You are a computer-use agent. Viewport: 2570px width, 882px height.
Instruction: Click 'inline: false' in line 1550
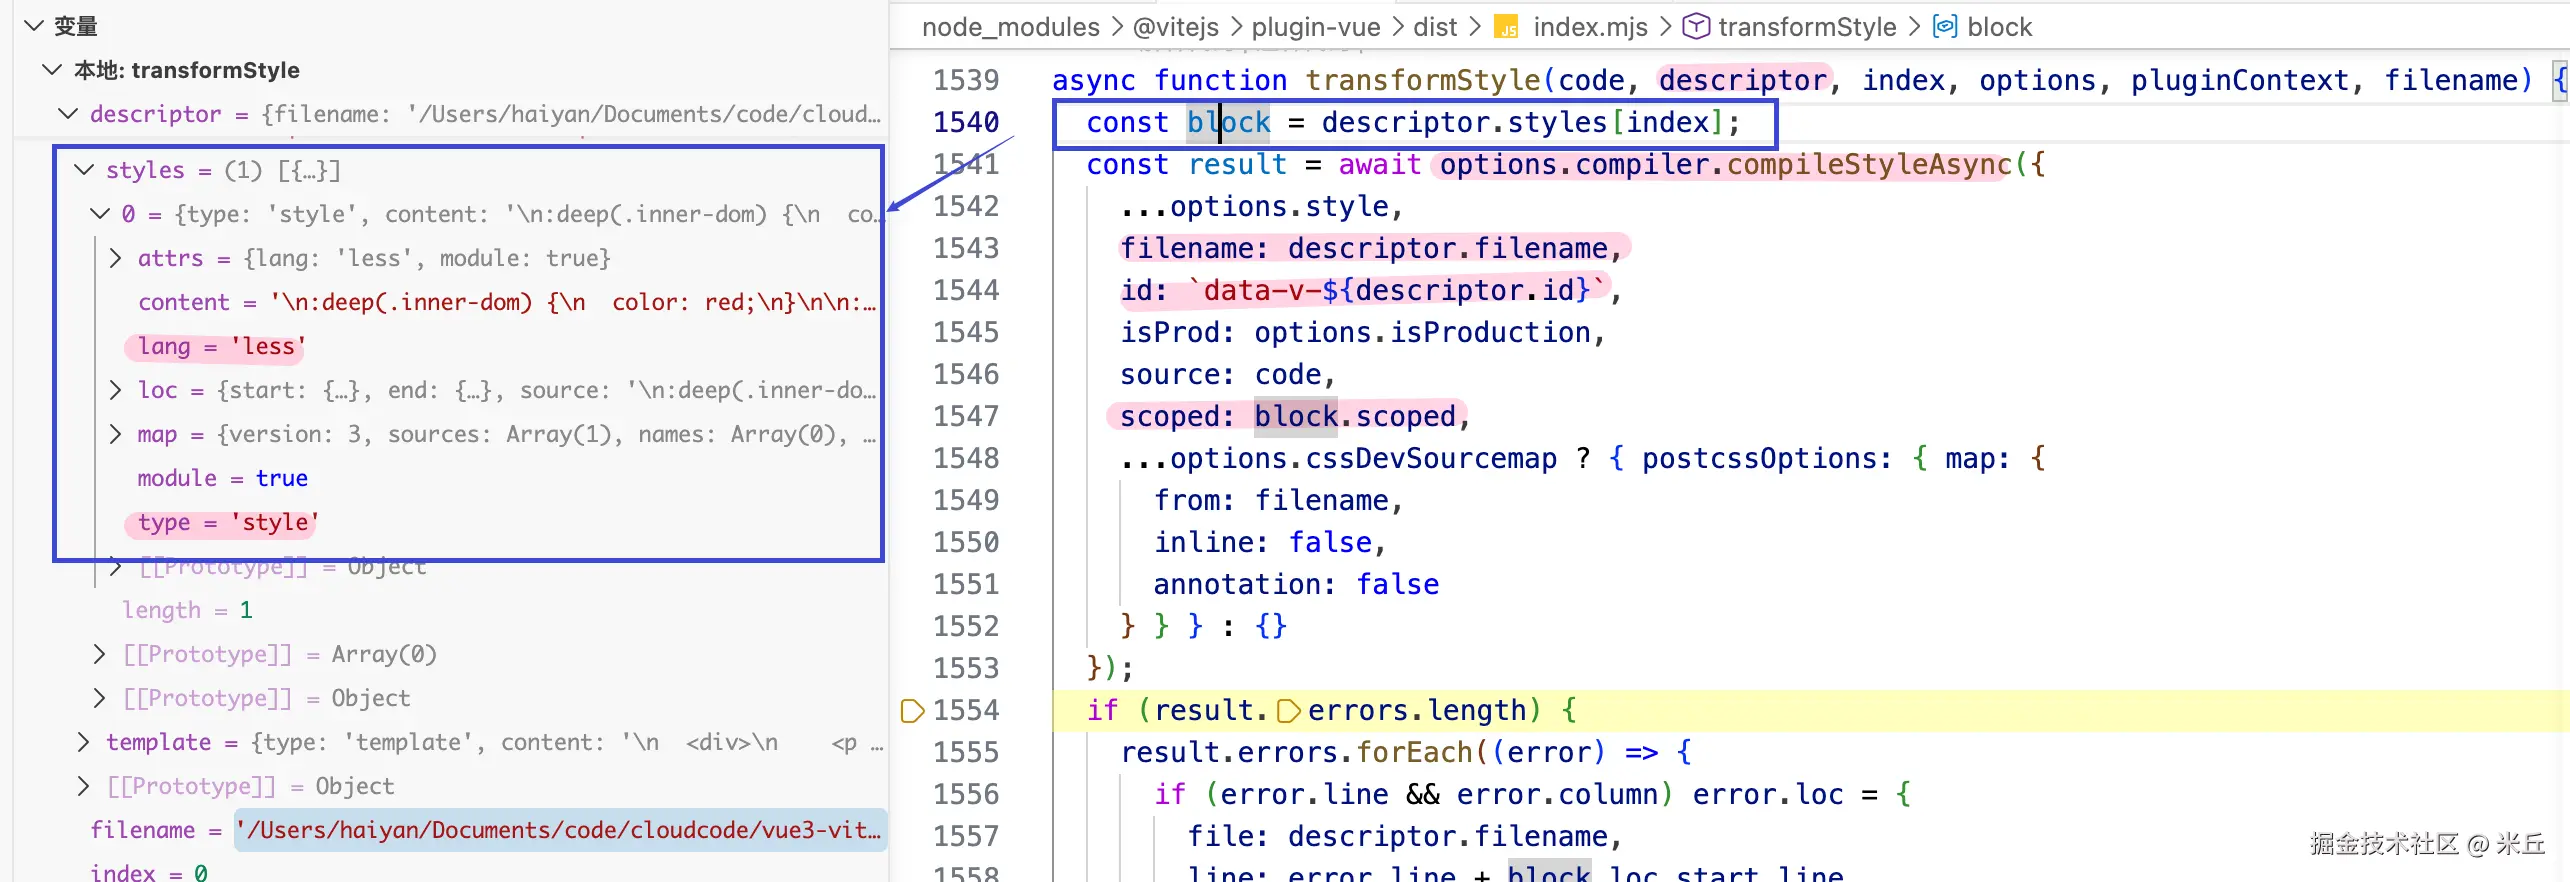pos(1262,542)
